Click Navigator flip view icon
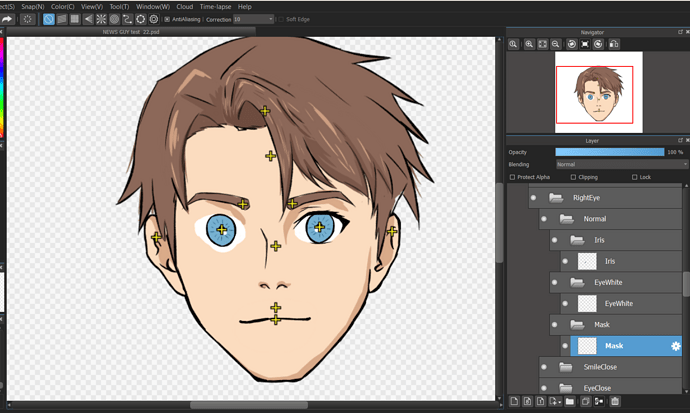Viewport: 690px width, 413px height. [x=614, y=44]
